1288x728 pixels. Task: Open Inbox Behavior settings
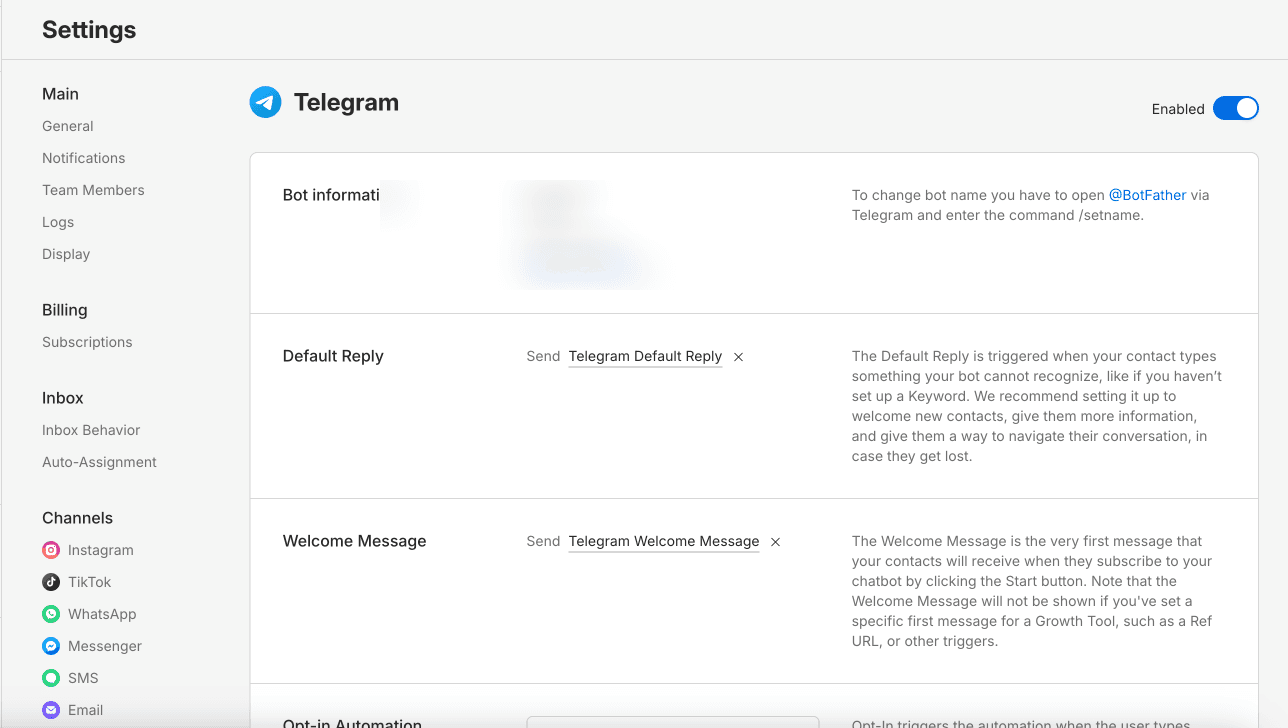pyautogui.click(x=91, y=430)
